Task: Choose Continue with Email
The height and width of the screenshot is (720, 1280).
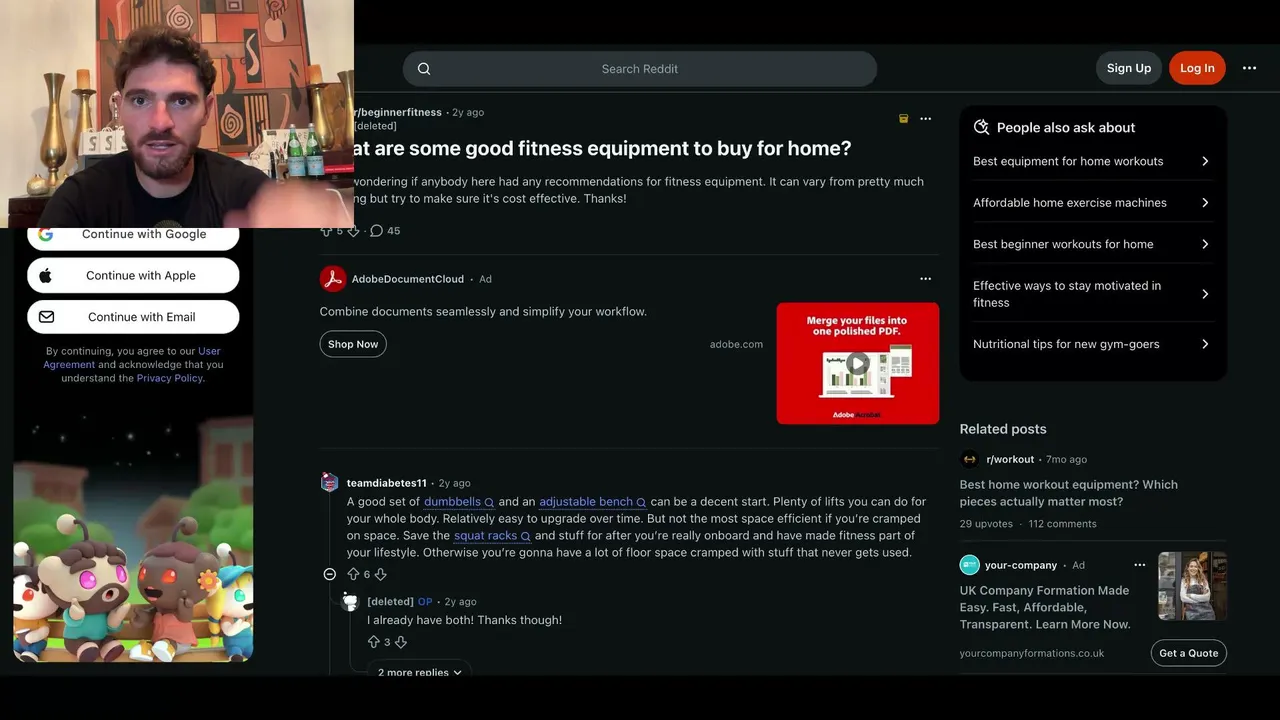Action: (x=133, y=317)
